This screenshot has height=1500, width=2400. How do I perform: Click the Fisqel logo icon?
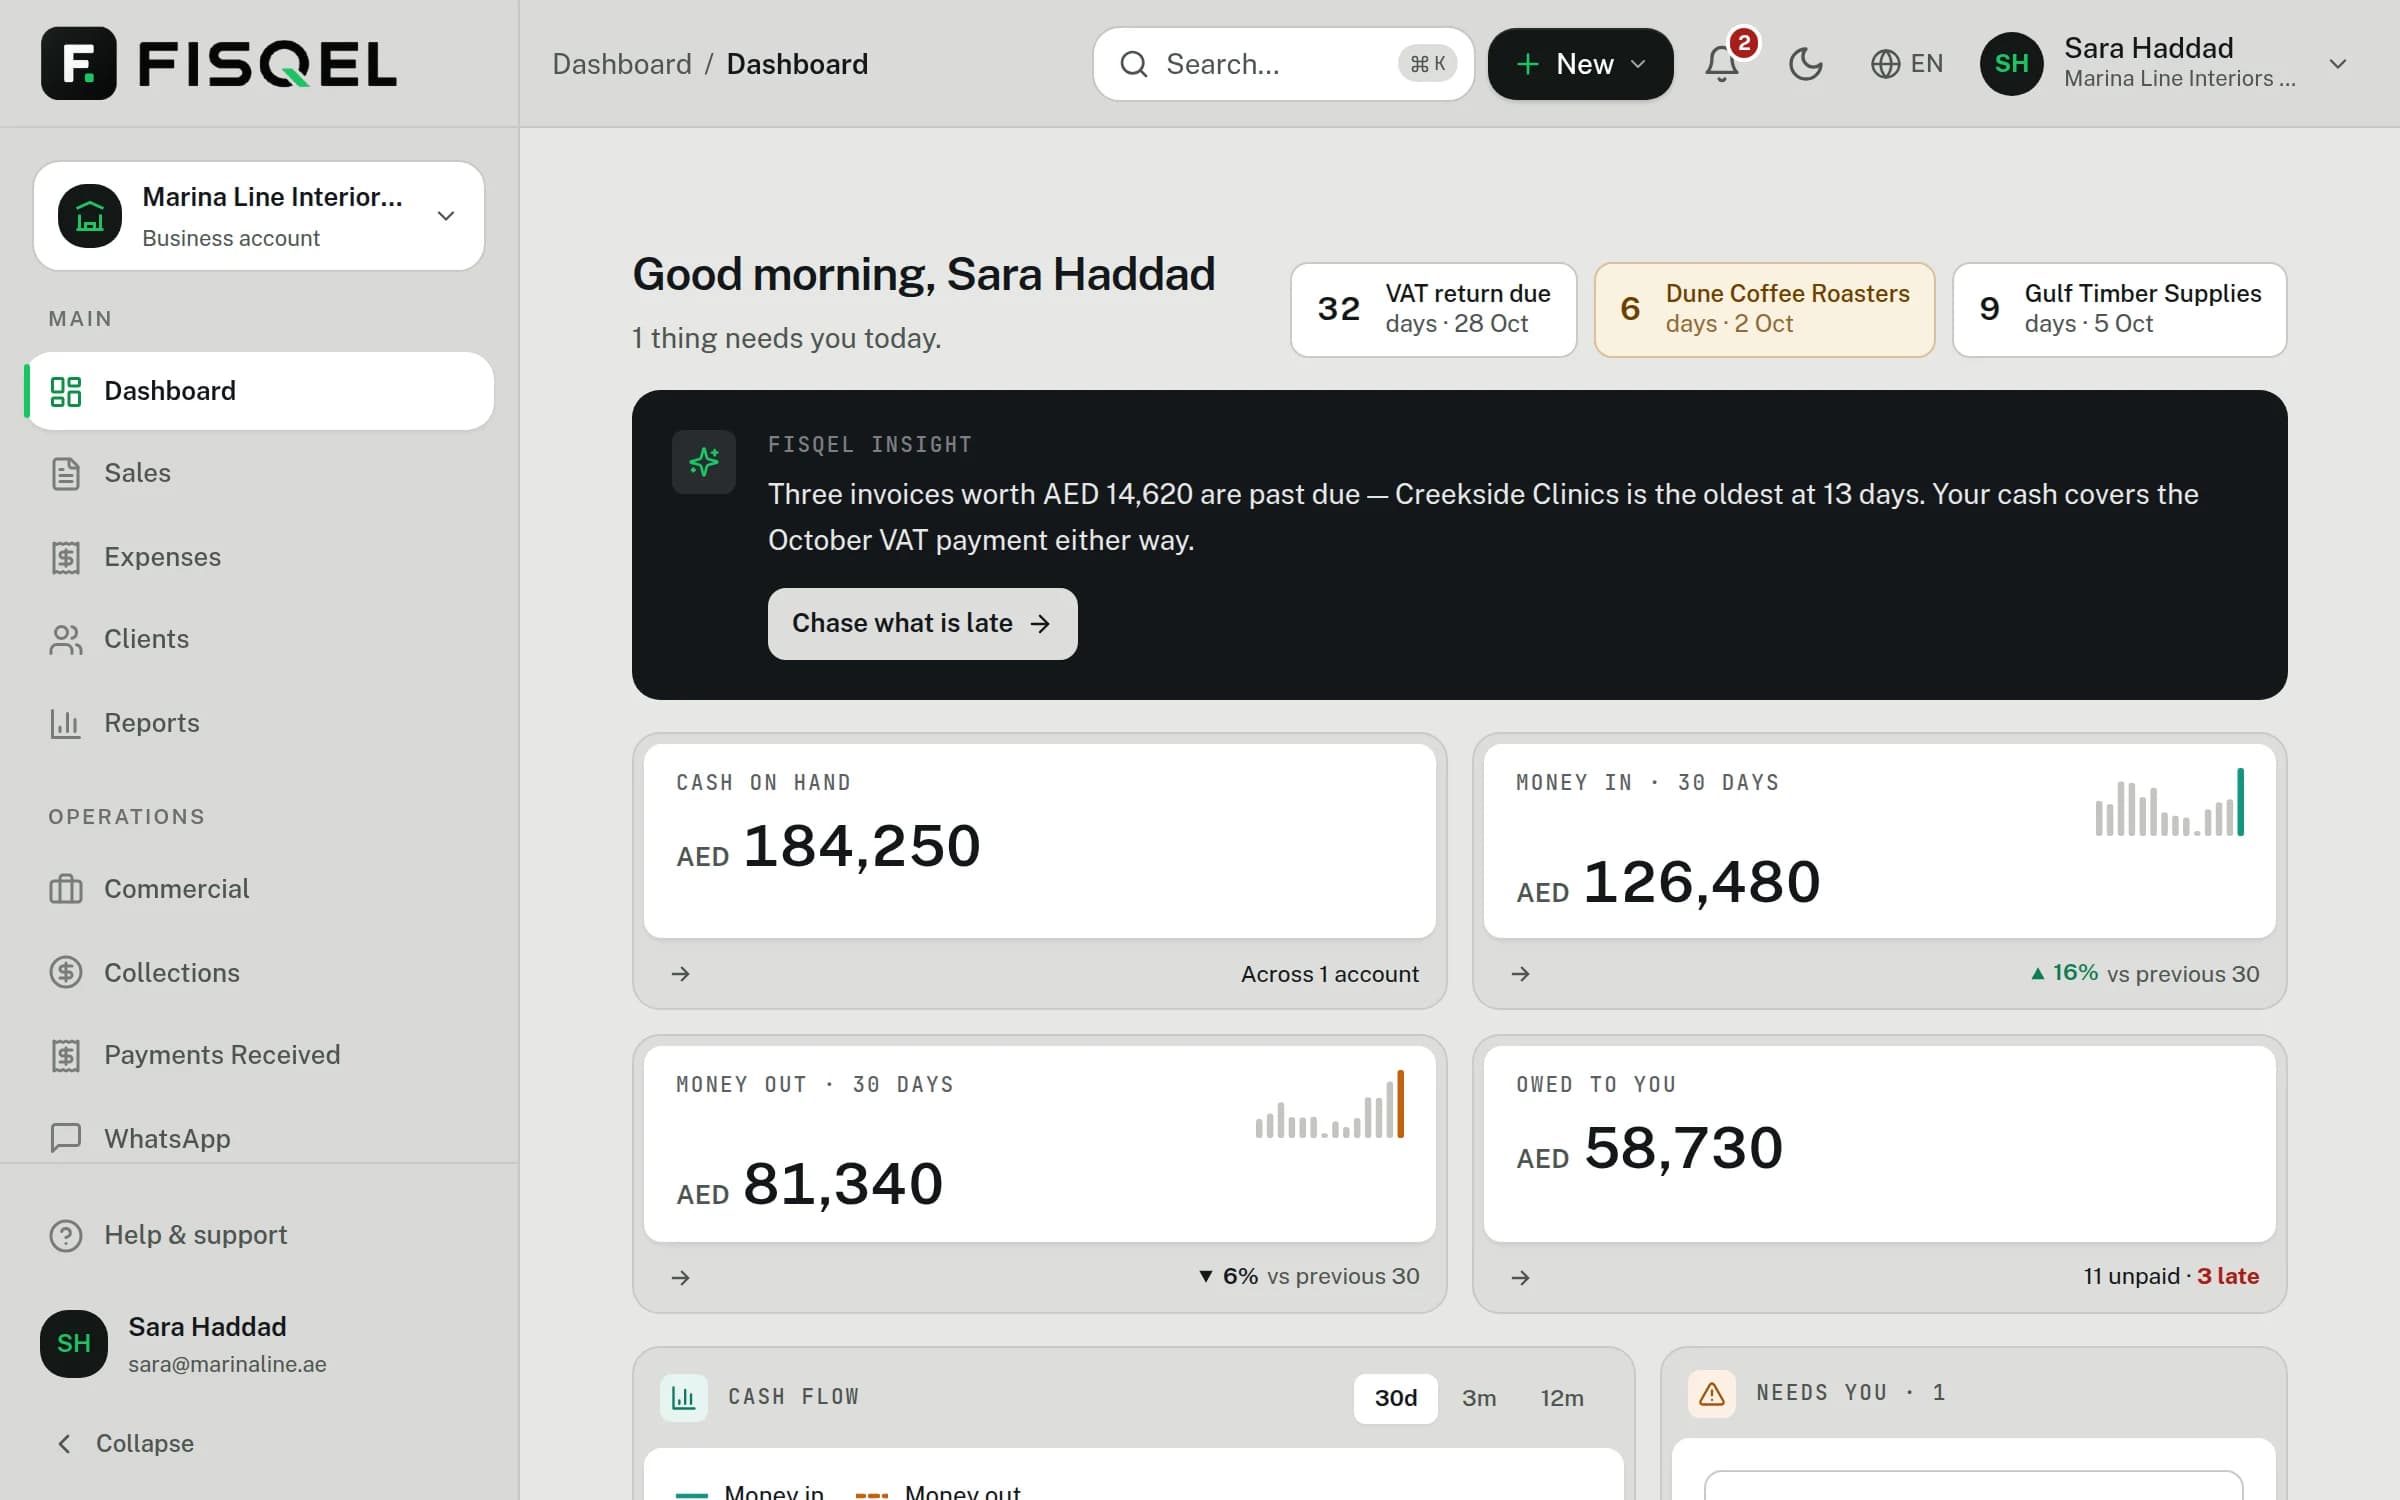[x=78, y=63]
